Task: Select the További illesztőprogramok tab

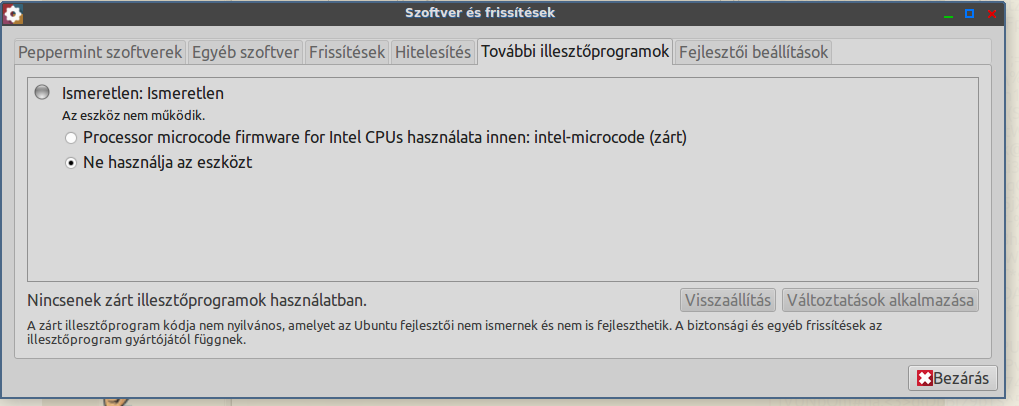Action: tap(575, 52)
